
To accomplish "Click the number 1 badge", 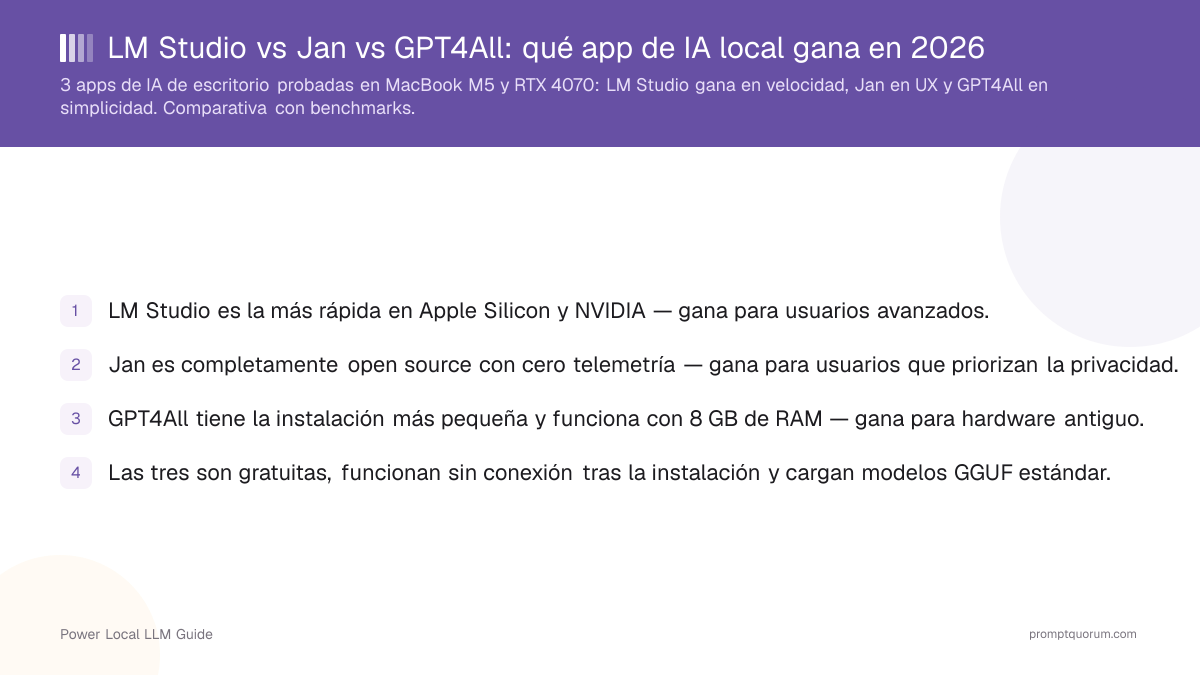I will click(x=75, y=311).
